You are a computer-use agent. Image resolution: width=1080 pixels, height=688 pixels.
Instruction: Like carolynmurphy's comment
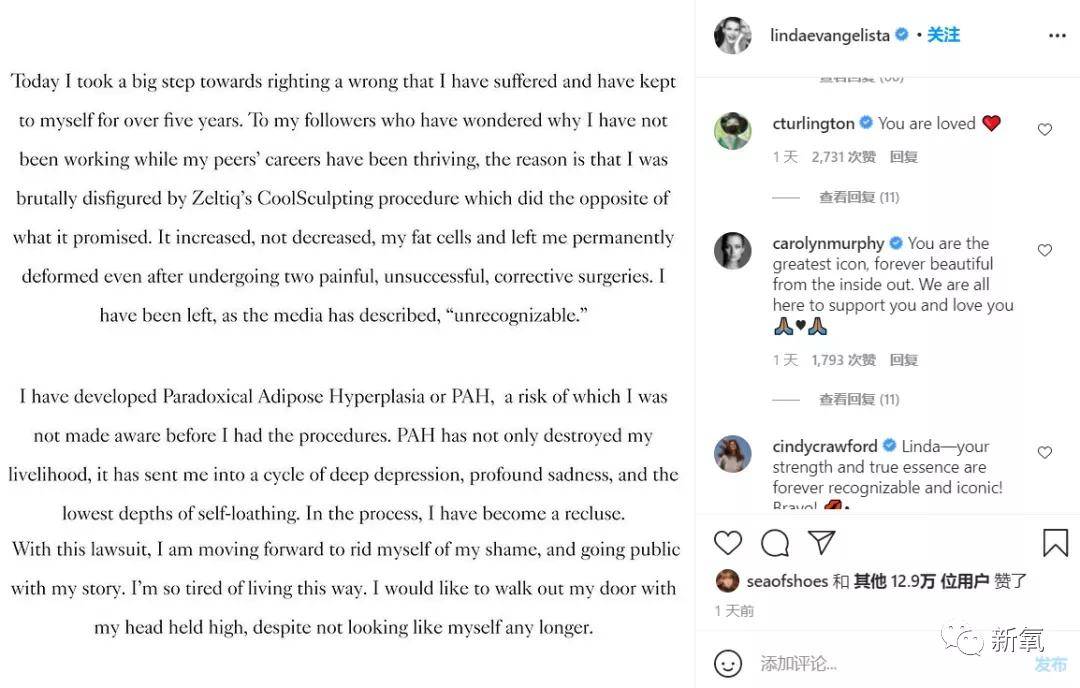(1045, 250)
